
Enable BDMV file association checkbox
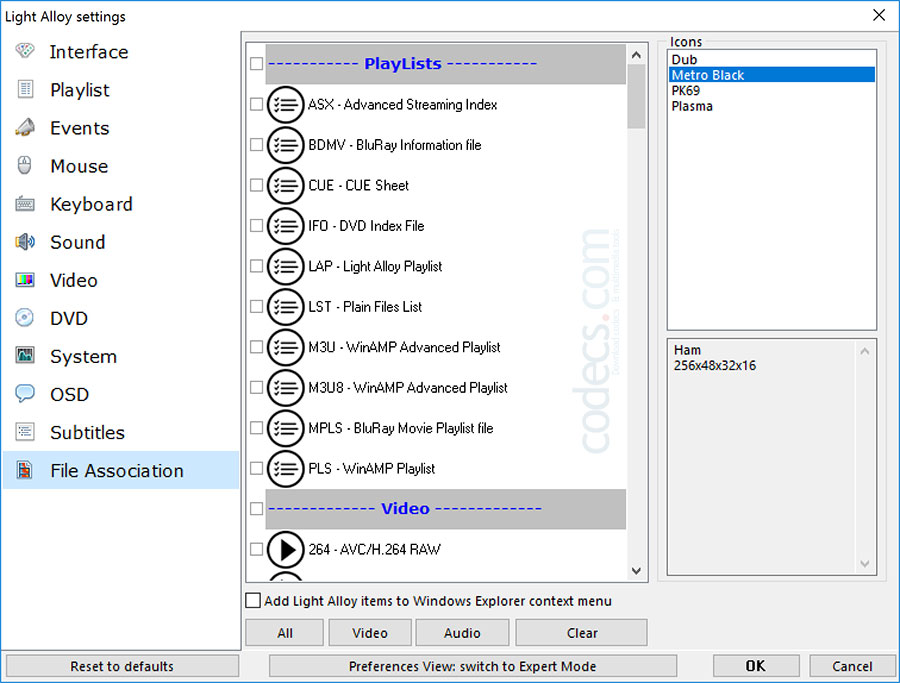tap(257, 145)
